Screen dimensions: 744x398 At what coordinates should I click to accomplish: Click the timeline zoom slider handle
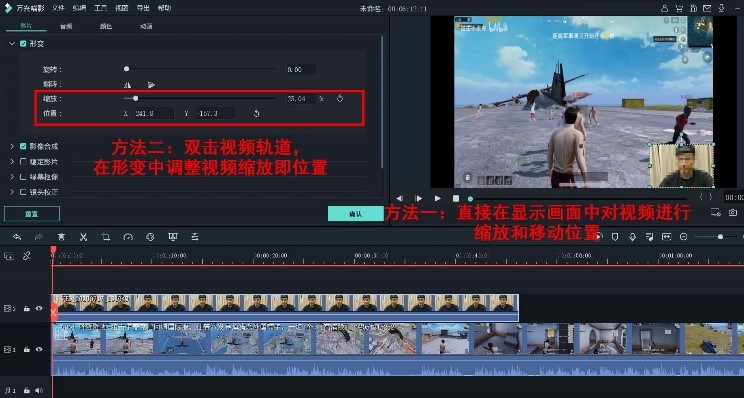[x=720, y=237]
